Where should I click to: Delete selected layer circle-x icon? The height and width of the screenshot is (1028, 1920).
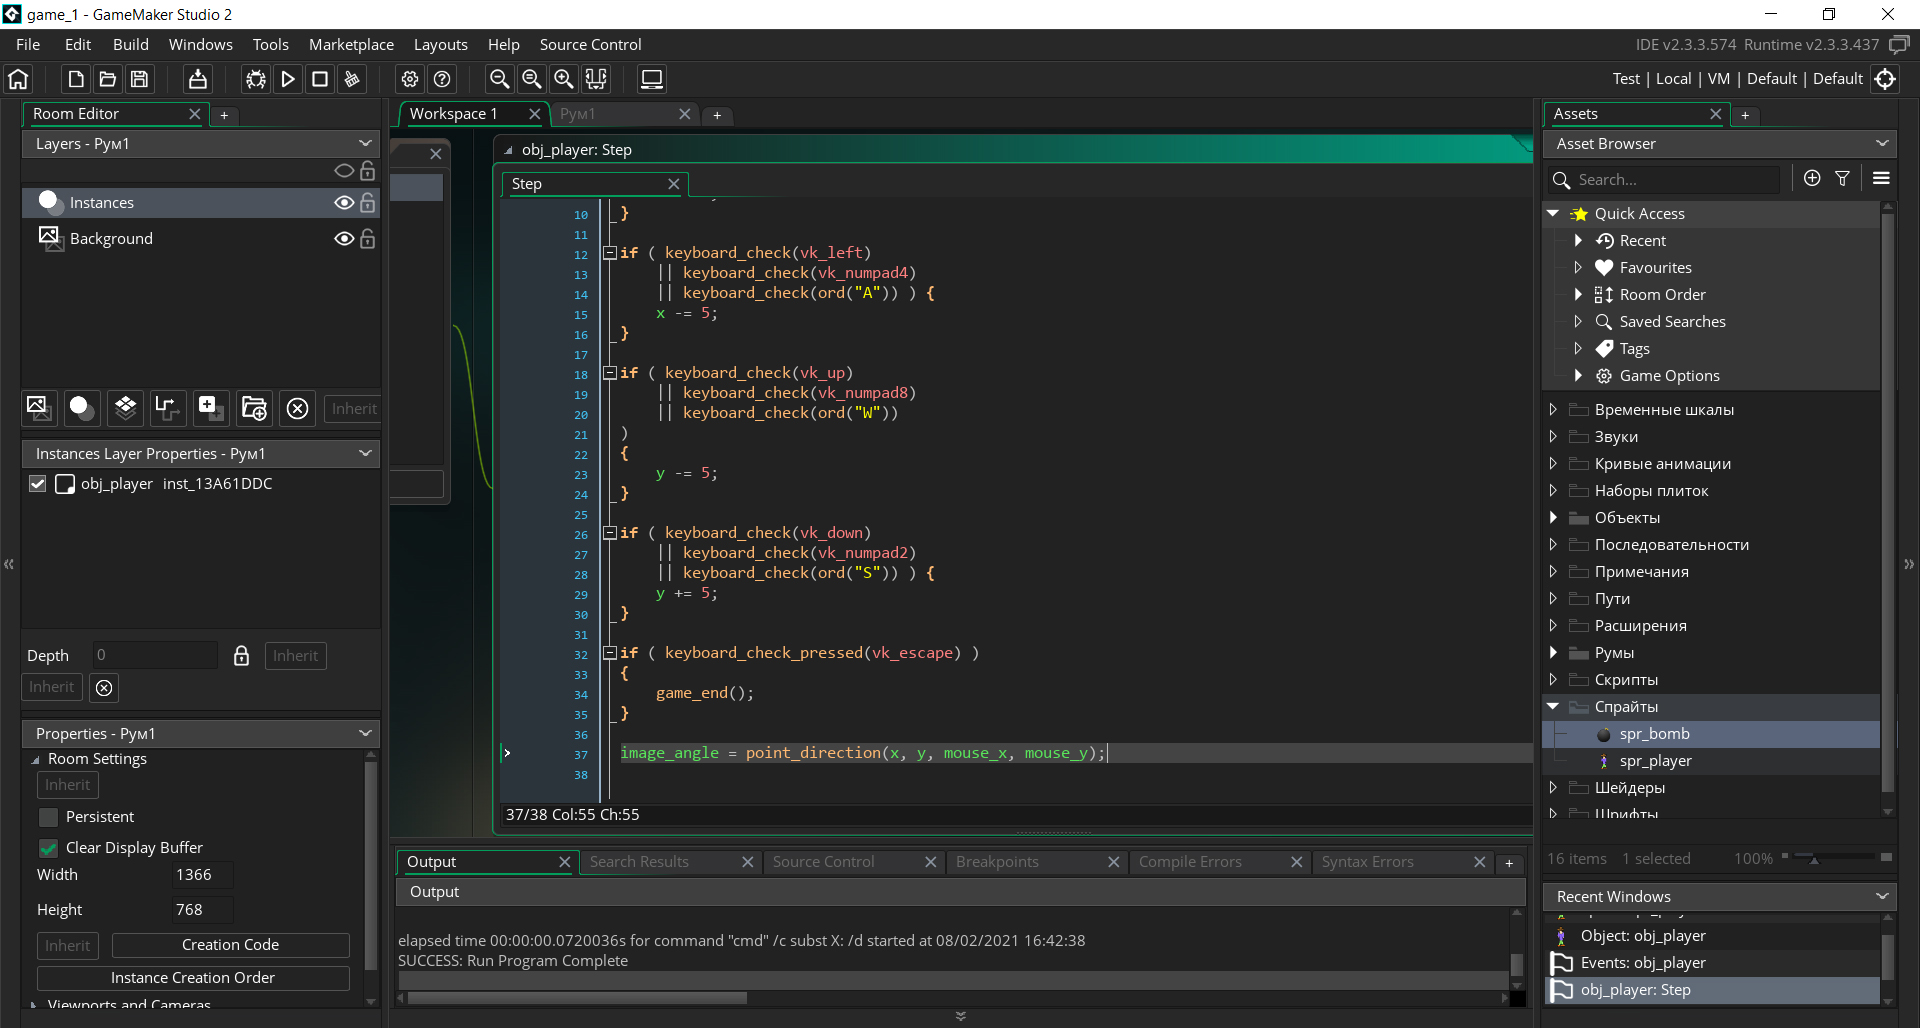pyautogui.click(x=297, y=408)
